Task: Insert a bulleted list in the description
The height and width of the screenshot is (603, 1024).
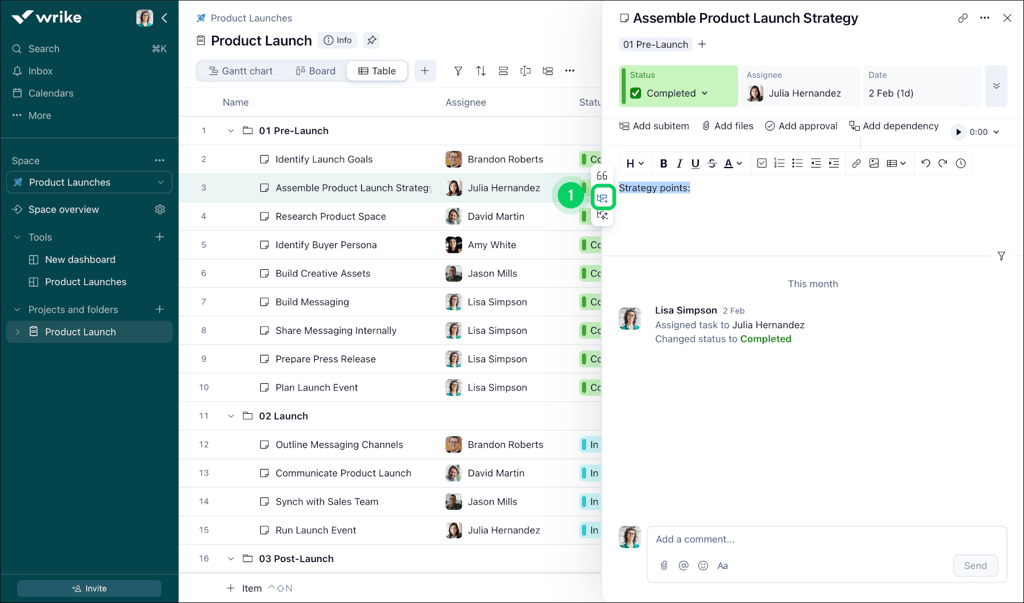Action: tap(798, 163)
